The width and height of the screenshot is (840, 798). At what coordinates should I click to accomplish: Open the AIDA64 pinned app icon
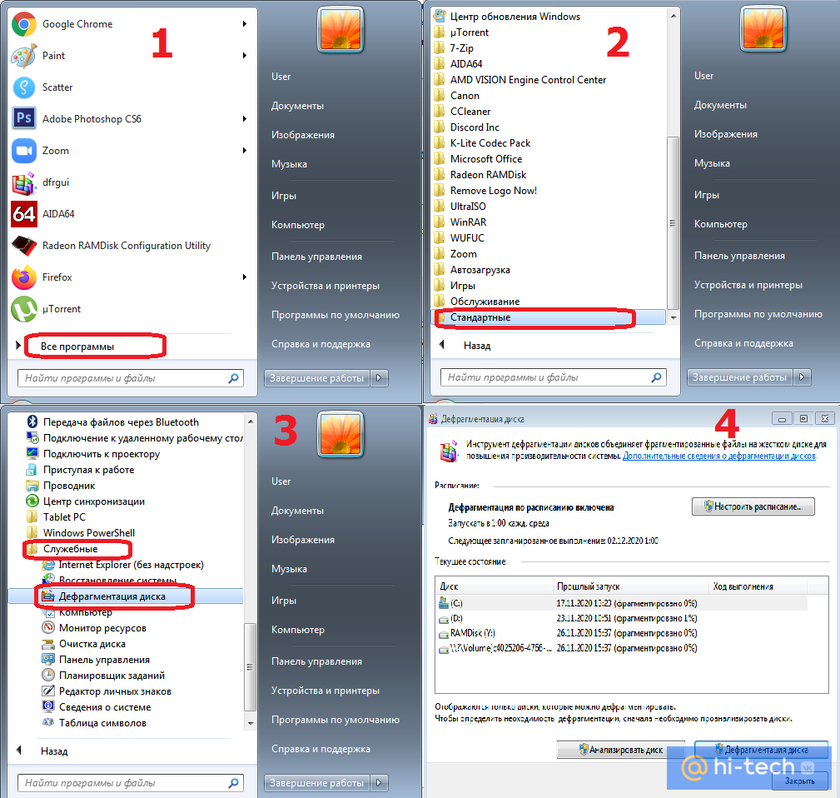click(x=24, y=214)
